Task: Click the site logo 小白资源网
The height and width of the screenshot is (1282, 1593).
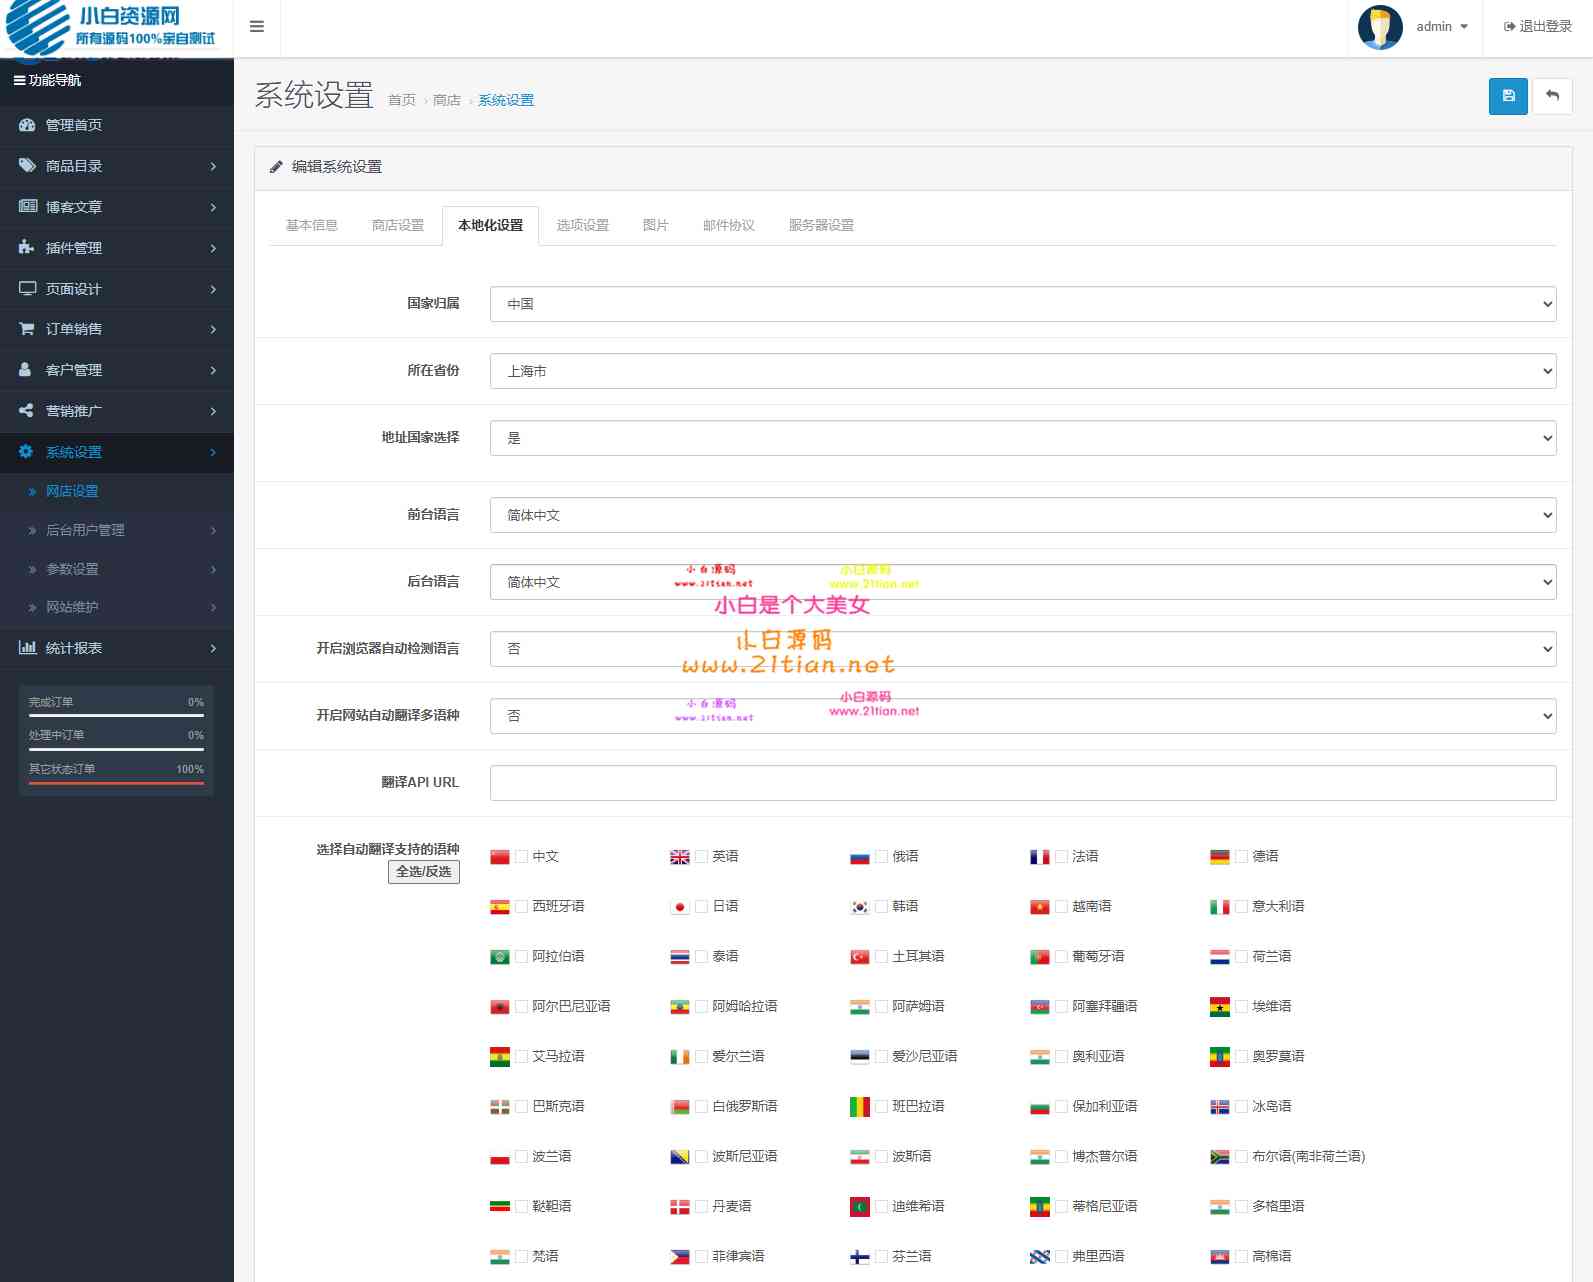Action: tap(111, 28)
